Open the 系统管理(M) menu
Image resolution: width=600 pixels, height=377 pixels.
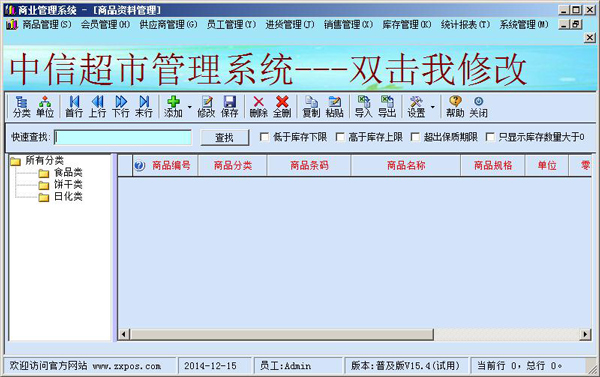coord(524,24)
